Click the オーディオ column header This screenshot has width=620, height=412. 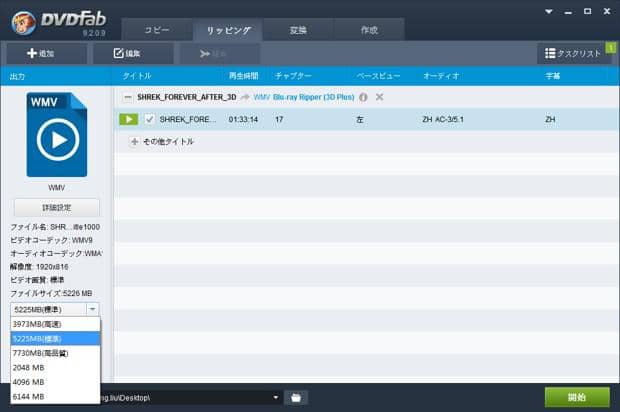[441, 76]
